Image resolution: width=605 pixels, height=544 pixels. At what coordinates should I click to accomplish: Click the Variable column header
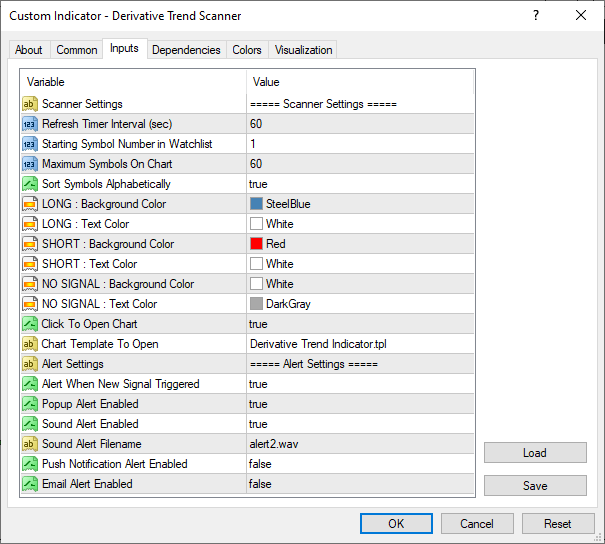pyautogui.click(x=133, y=82)
